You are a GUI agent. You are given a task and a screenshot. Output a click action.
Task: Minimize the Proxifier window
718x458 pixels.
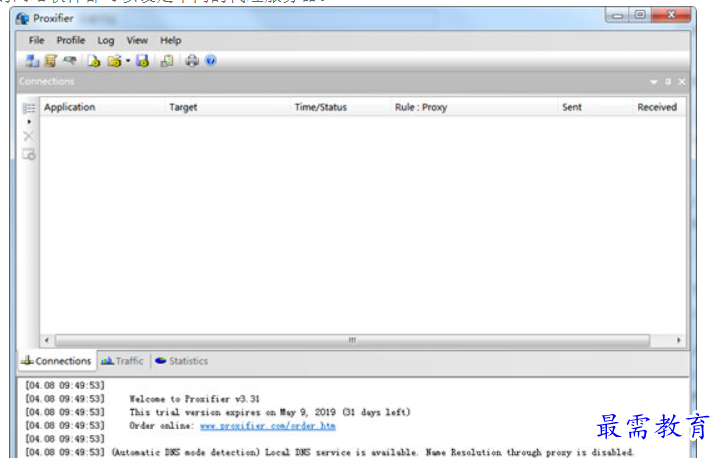pyautogui.click(x=617, y=16)
